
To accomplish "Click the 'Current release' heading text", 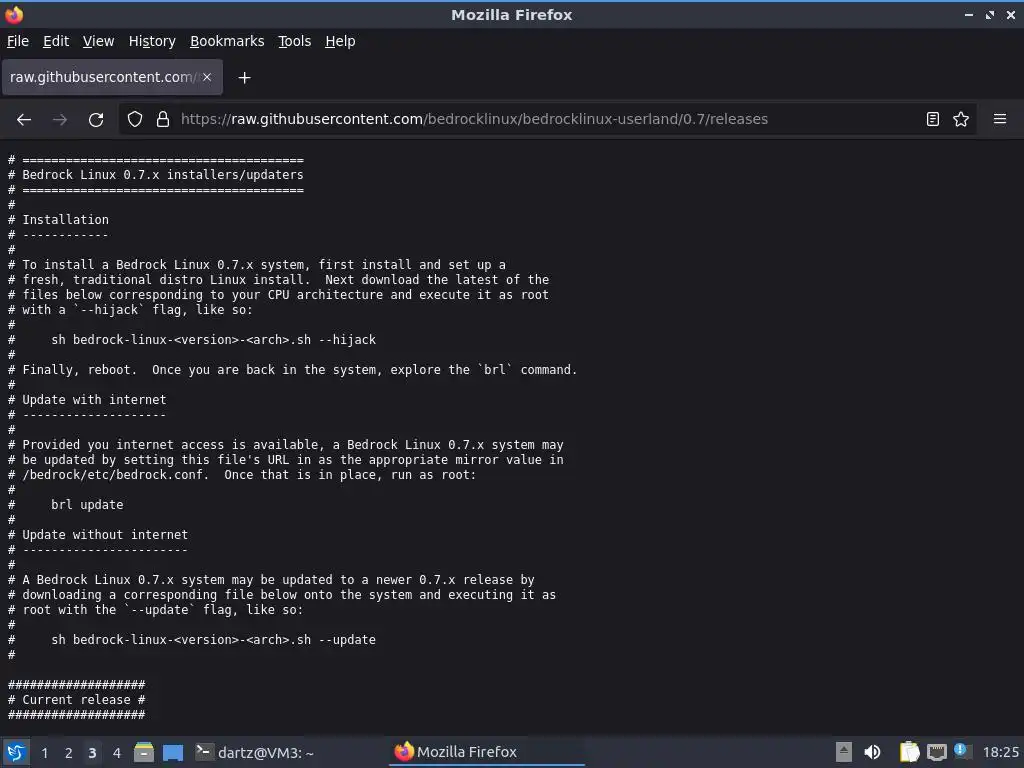I will click(x=76, y=700).
